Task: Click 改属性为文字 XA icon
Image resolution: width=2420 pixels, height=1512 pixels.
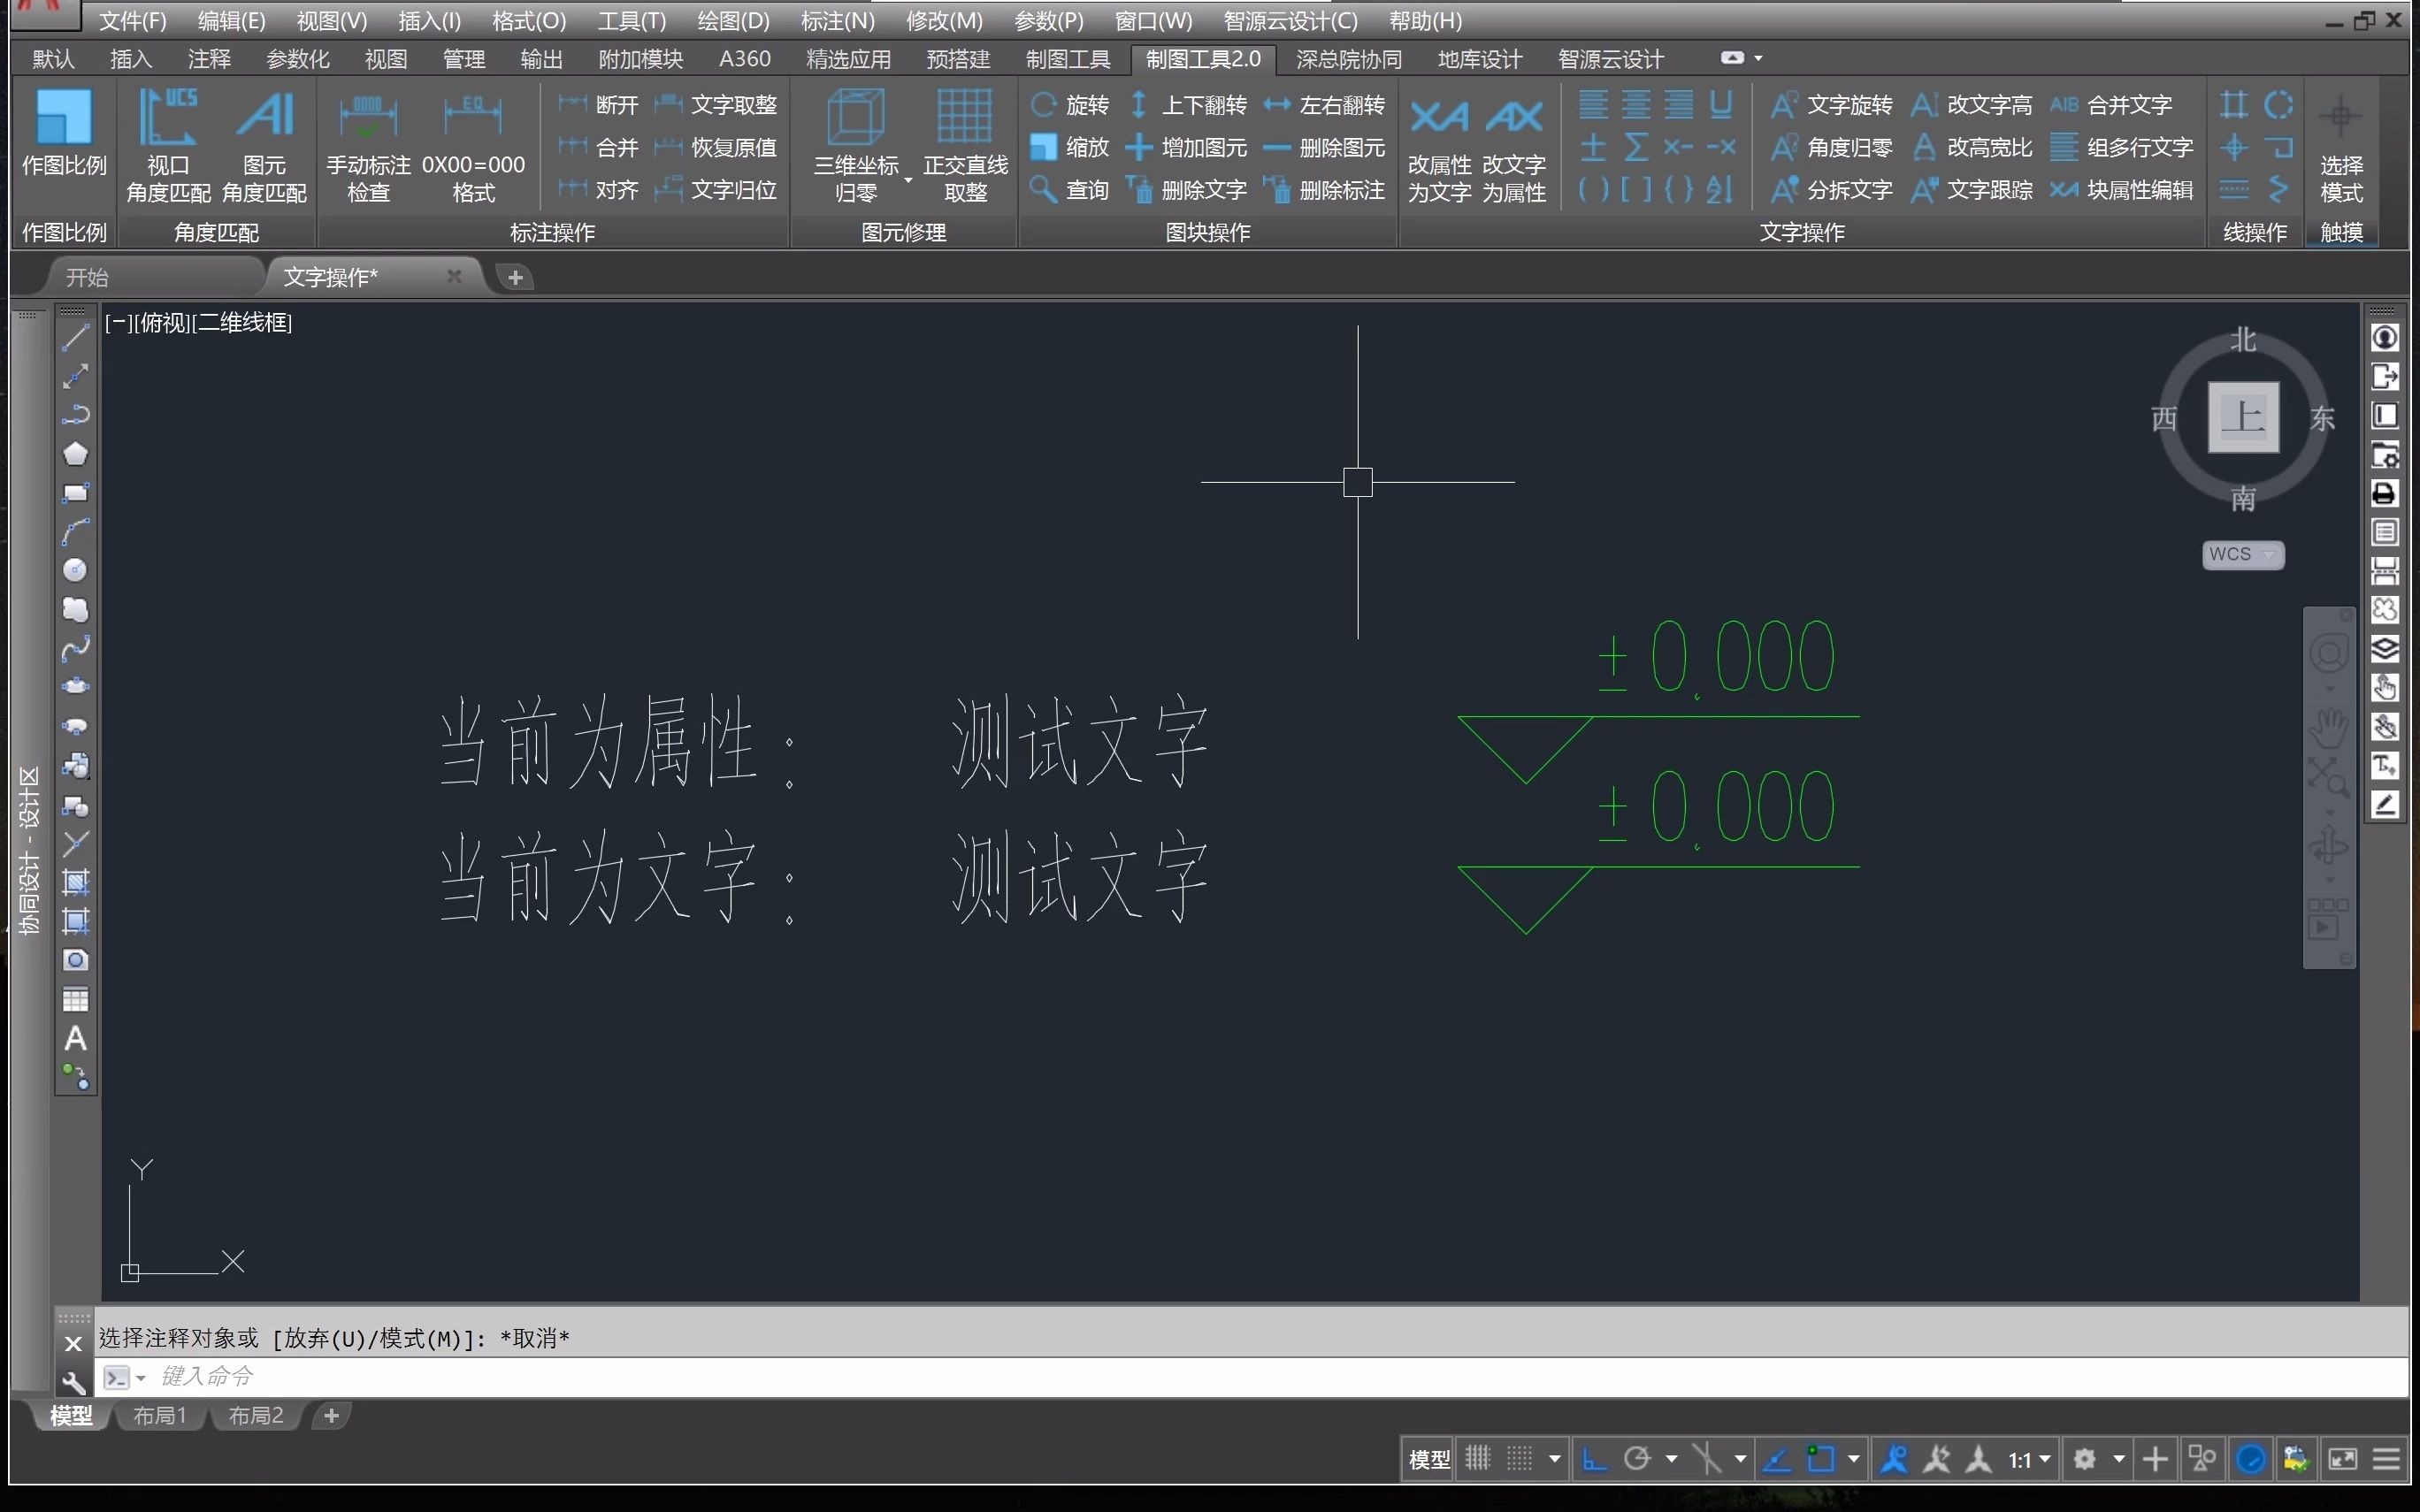Action: [1438, 117]
